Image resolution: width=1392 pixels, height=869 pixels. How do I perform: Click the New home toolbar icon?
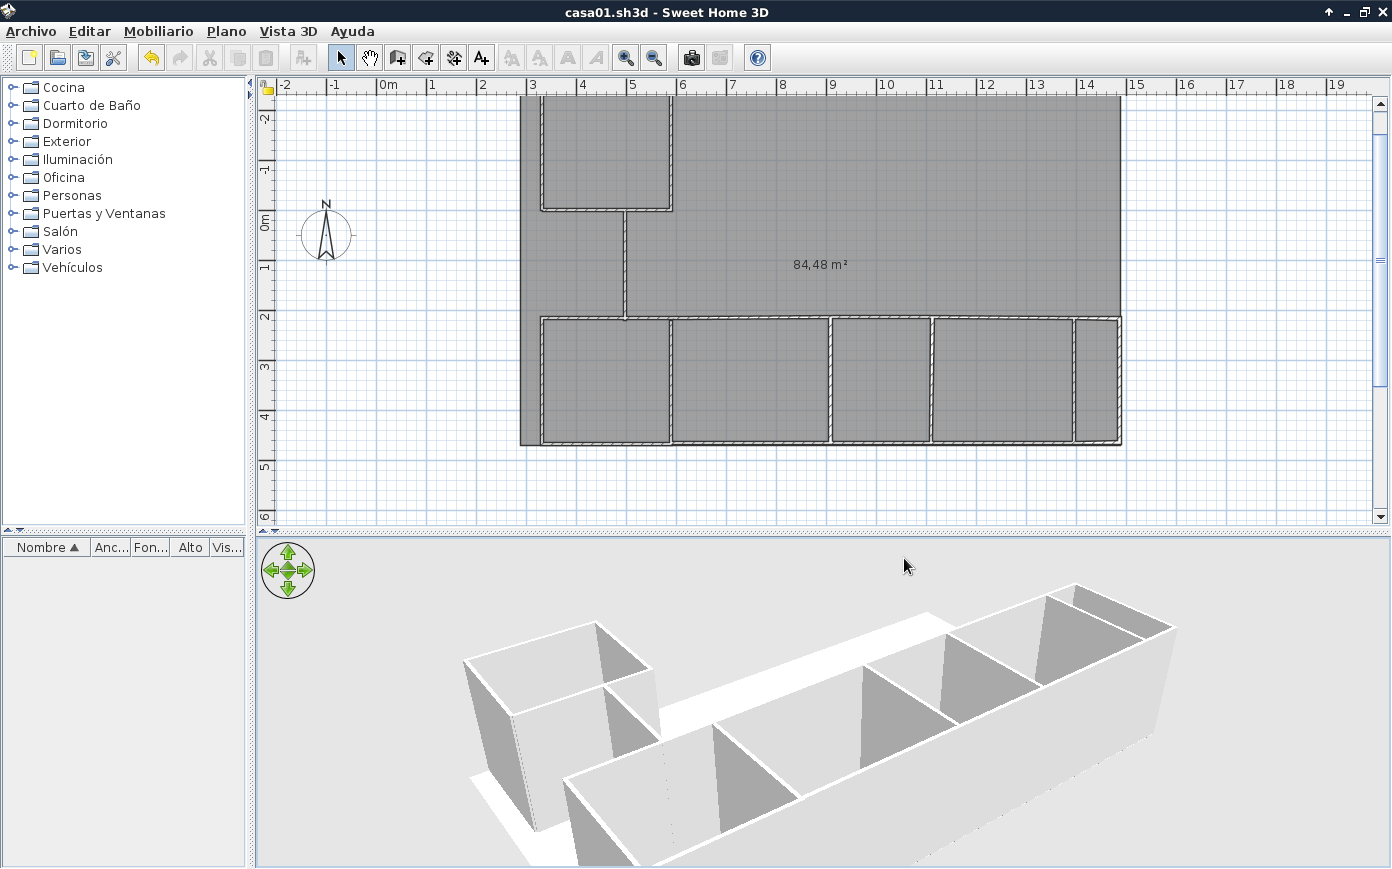click(29, 58)
